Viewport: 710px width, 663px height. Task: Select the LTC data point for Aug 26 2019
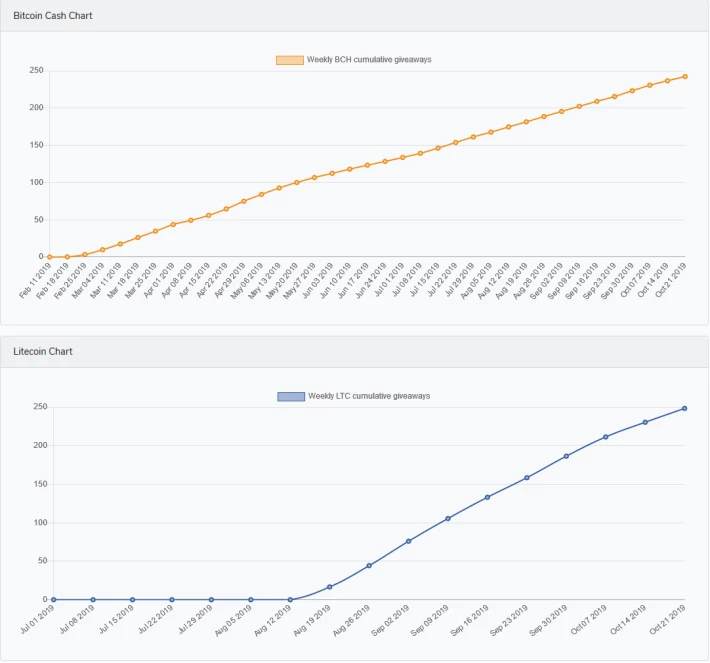(x=369, y=566)
